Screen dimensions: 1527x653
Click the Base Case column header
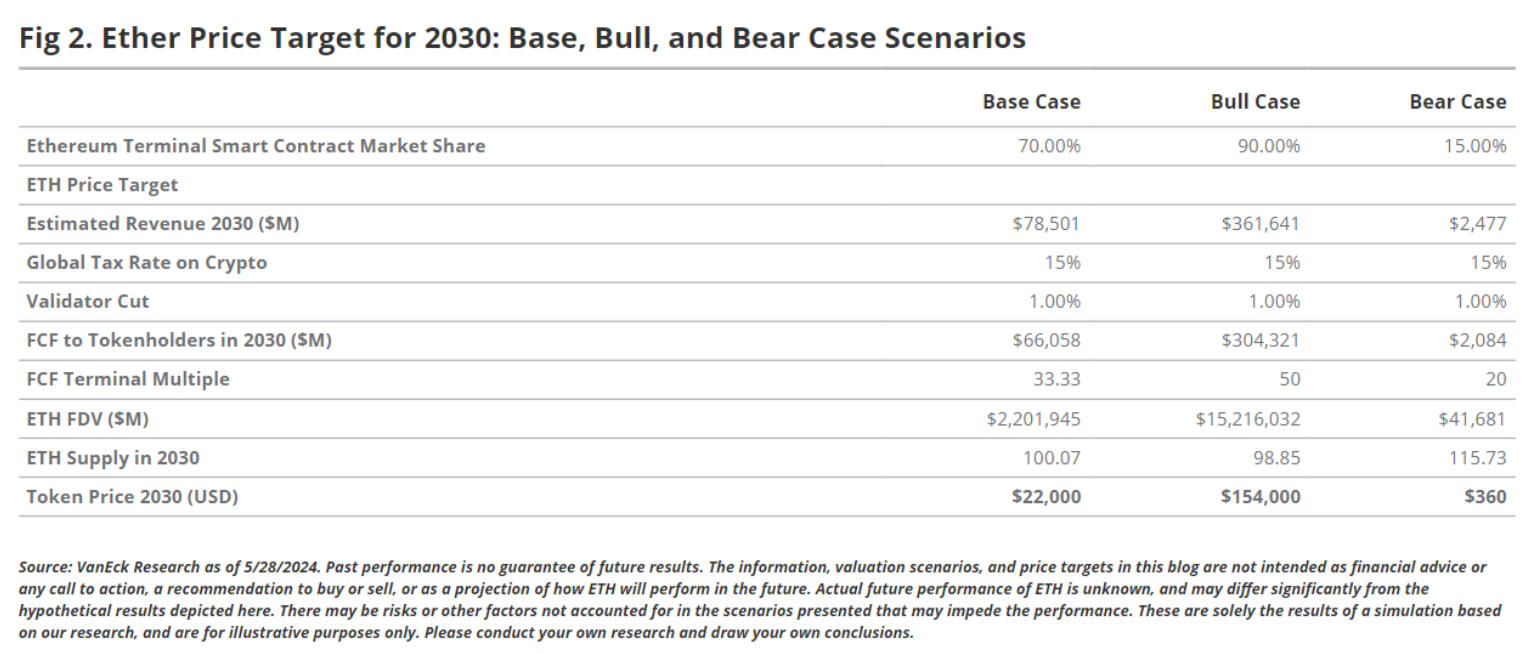[x=1031, y=101]
